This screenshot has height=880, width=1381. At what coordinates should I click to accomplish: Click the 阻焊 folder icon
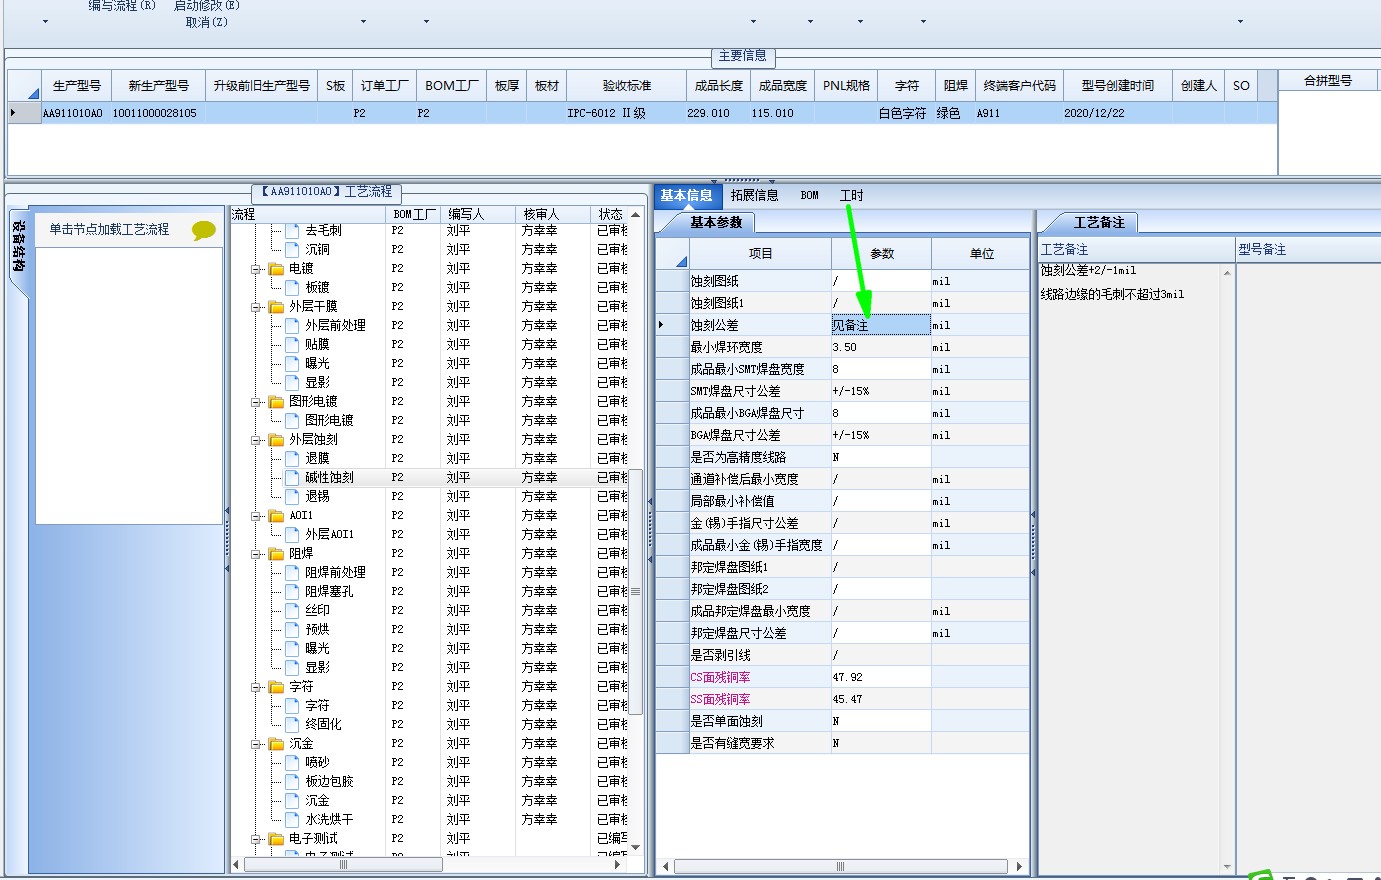tap(276, 554)
